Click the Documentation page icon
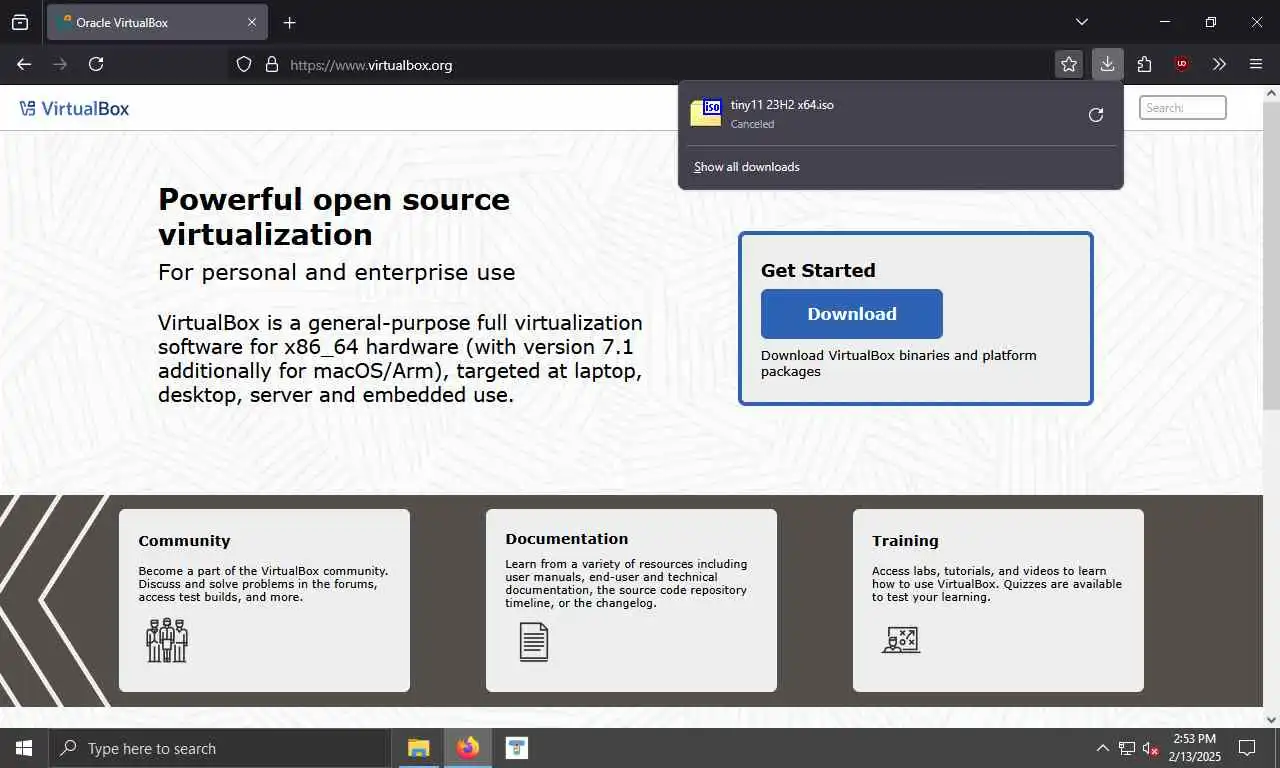The height and width of the screenshot is (768, 1280). [534, 641]
